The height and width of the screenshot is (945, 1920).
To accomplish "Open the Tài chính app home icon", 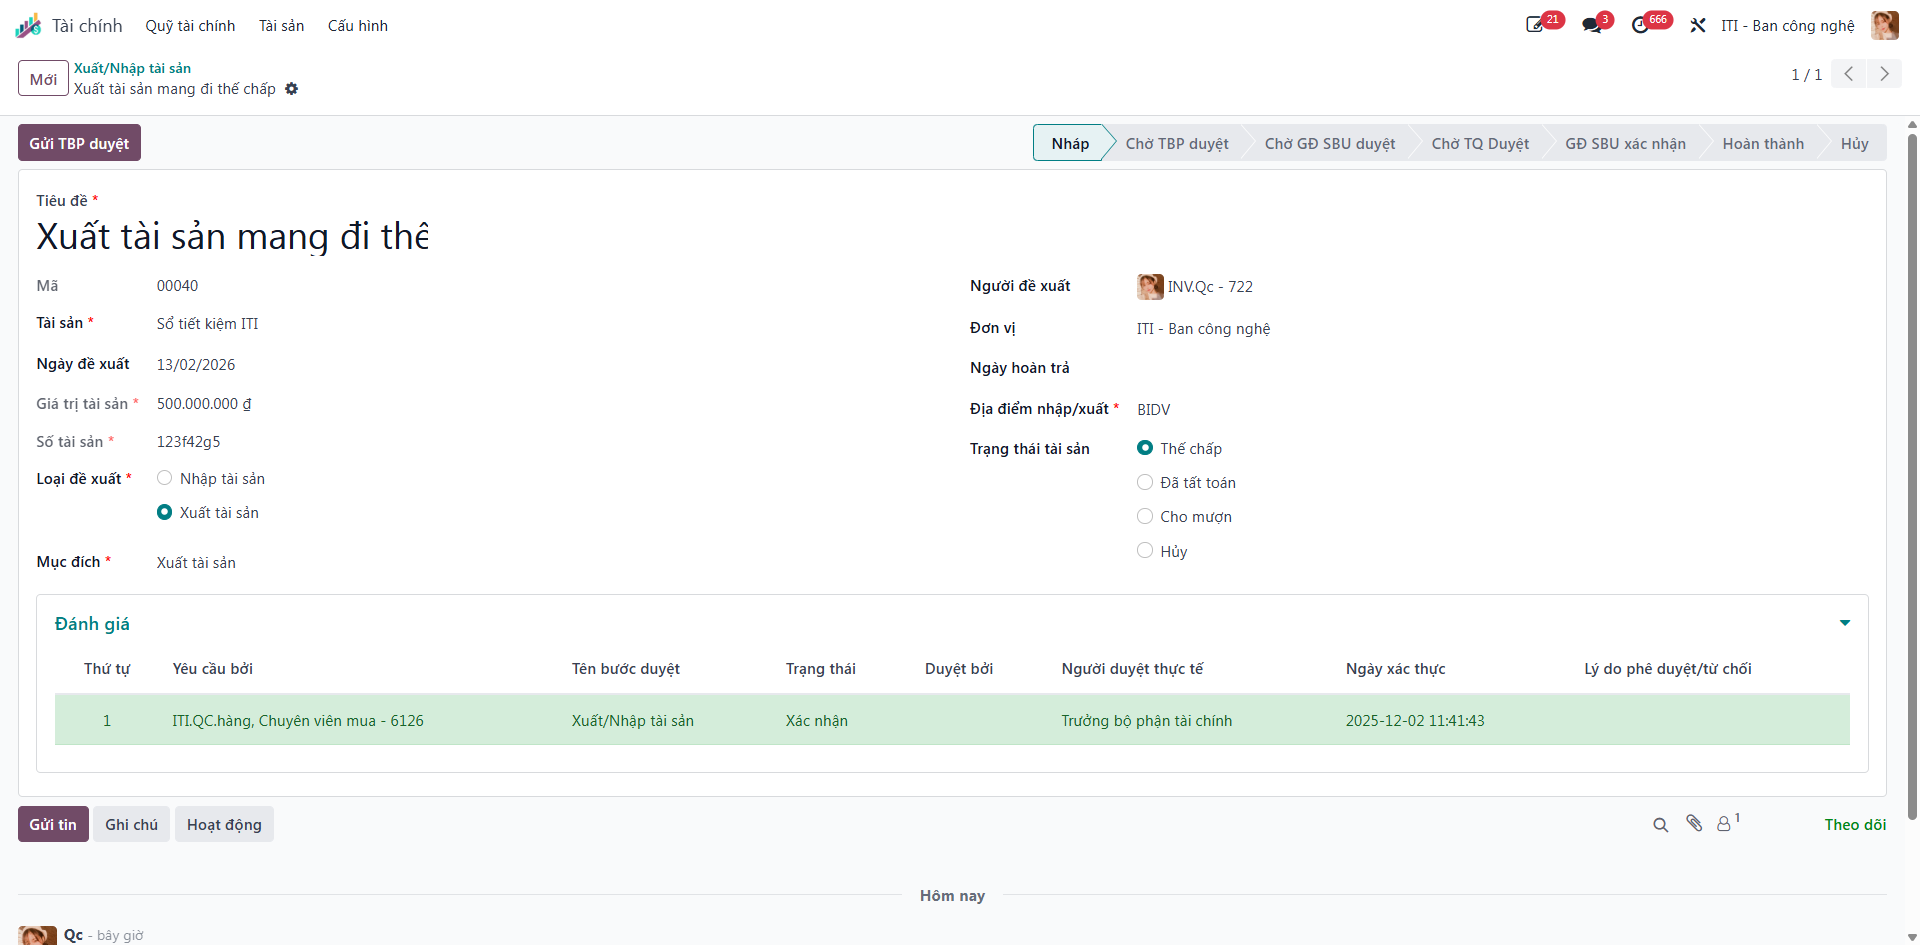I will (28, 26).
